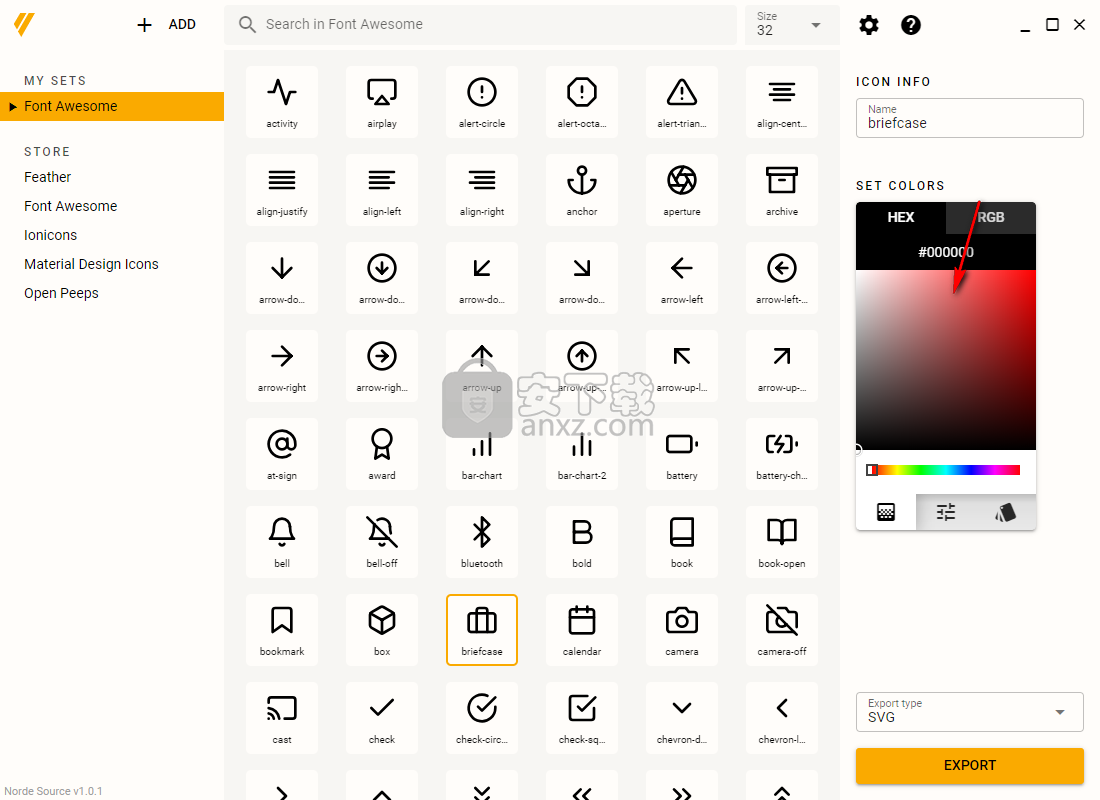Pick the alert-triangle icon

pos(682,102)
